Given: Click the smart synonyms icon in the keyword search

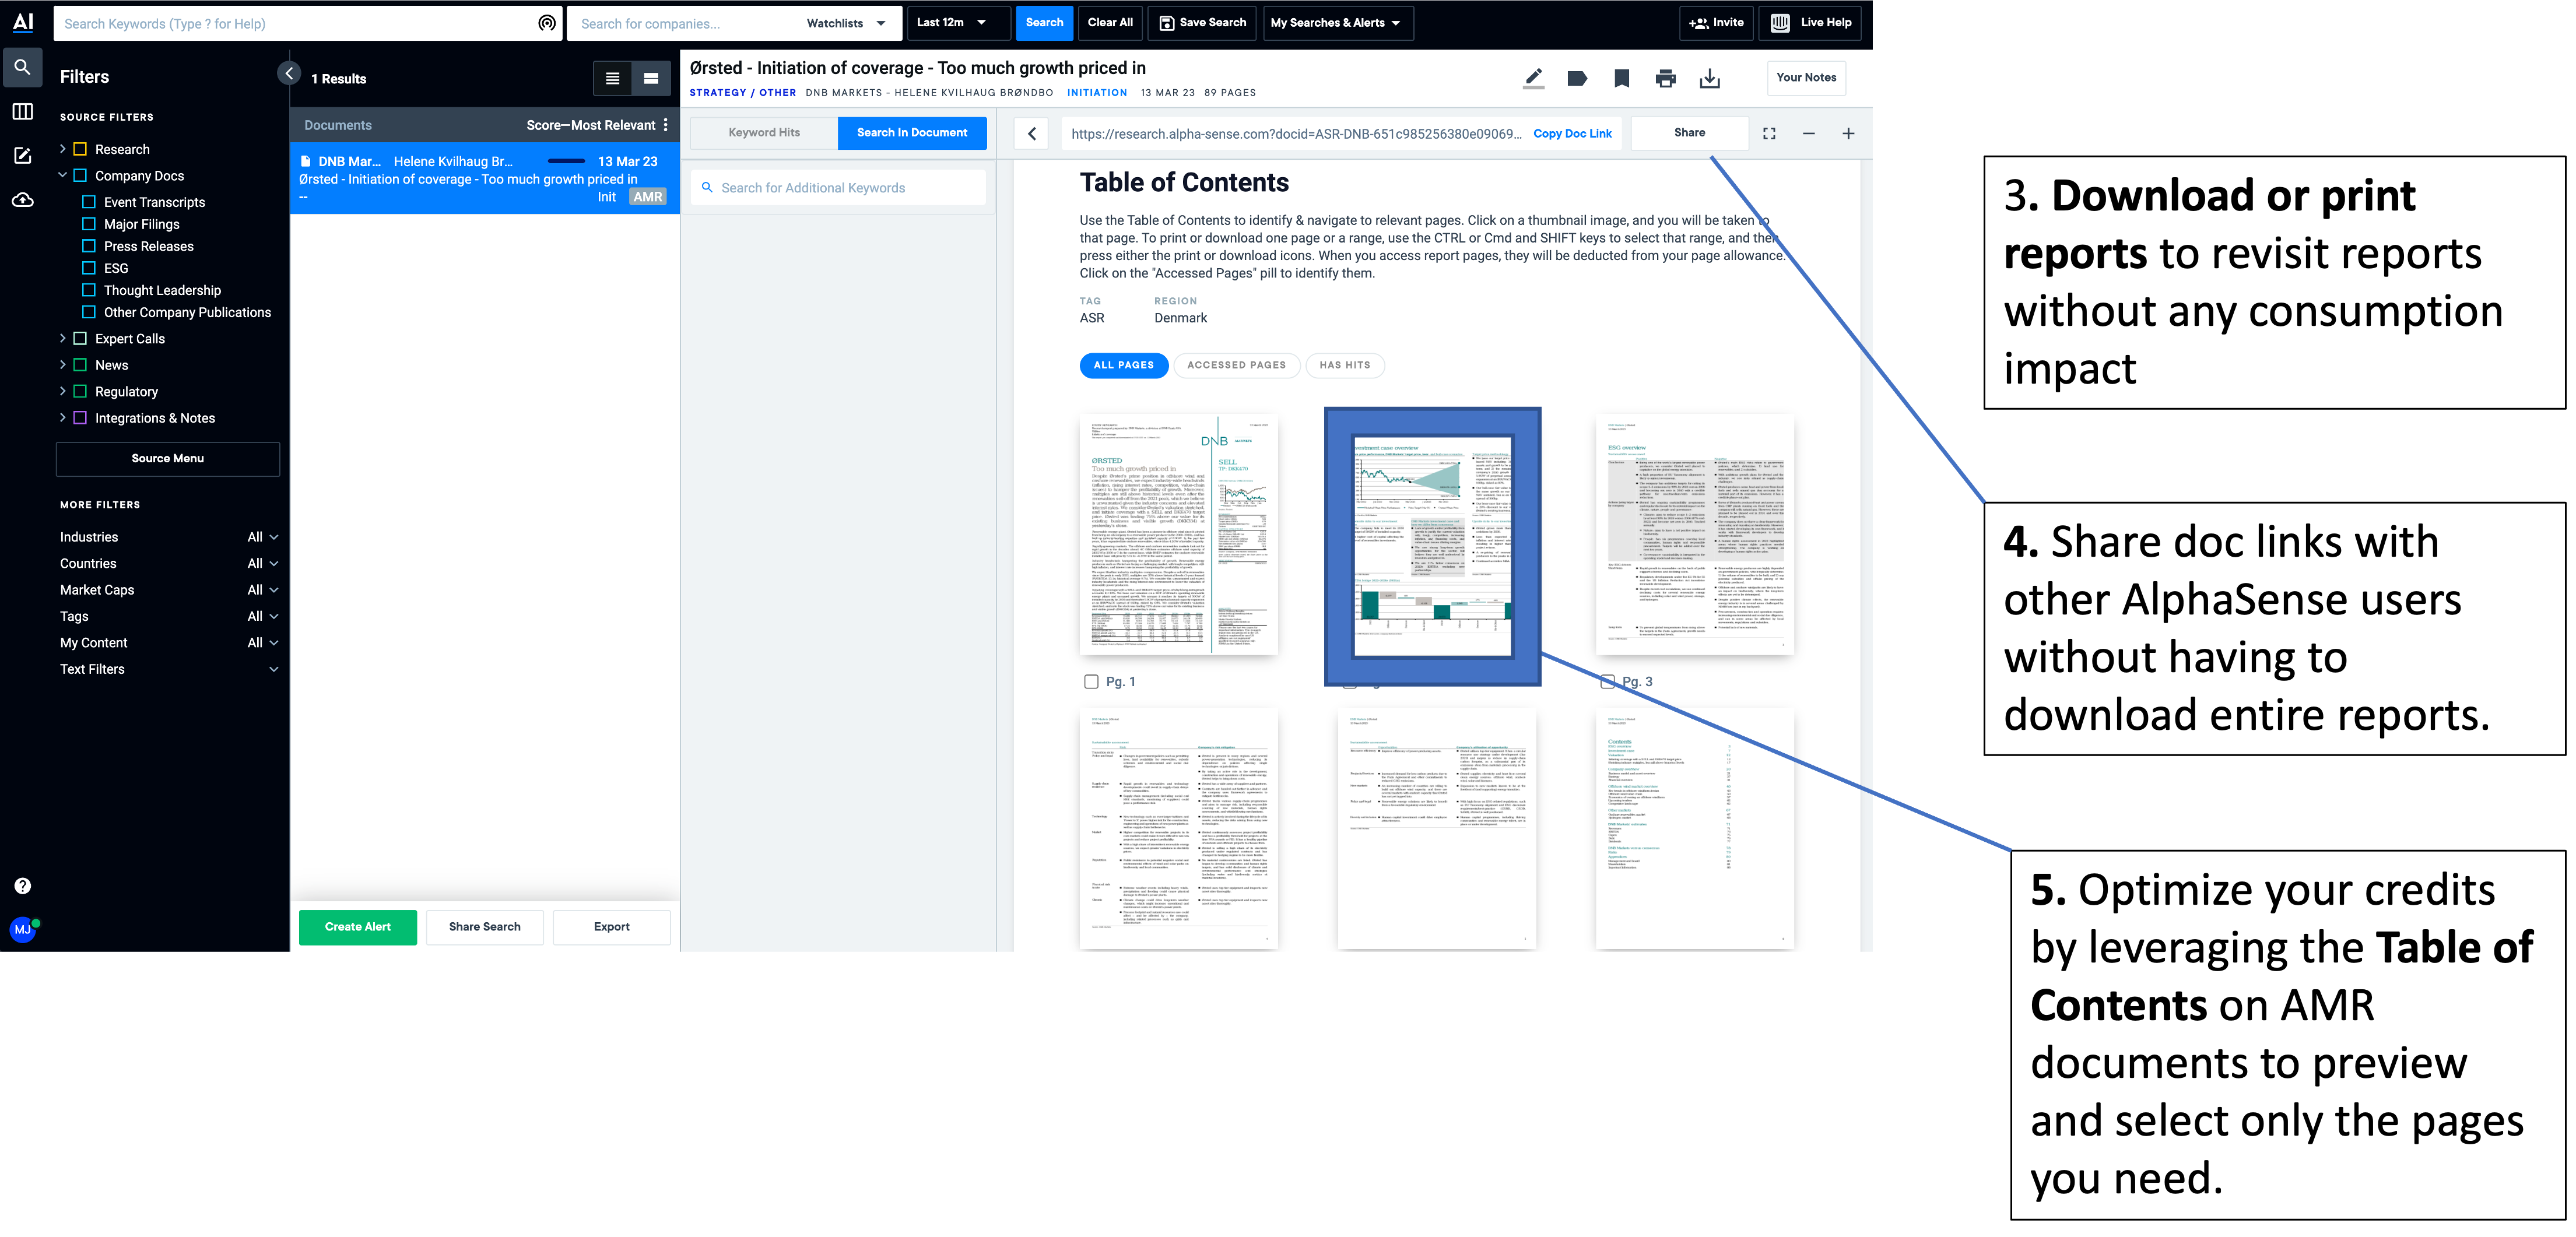Looking at the screenshot, I should click(547, 23).
